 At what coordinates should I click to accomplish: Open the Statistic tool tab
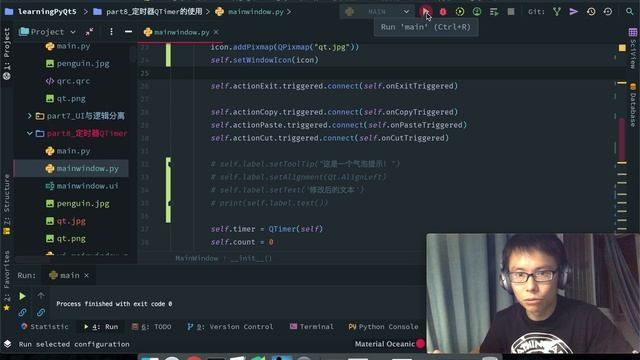tap(44, 327)
